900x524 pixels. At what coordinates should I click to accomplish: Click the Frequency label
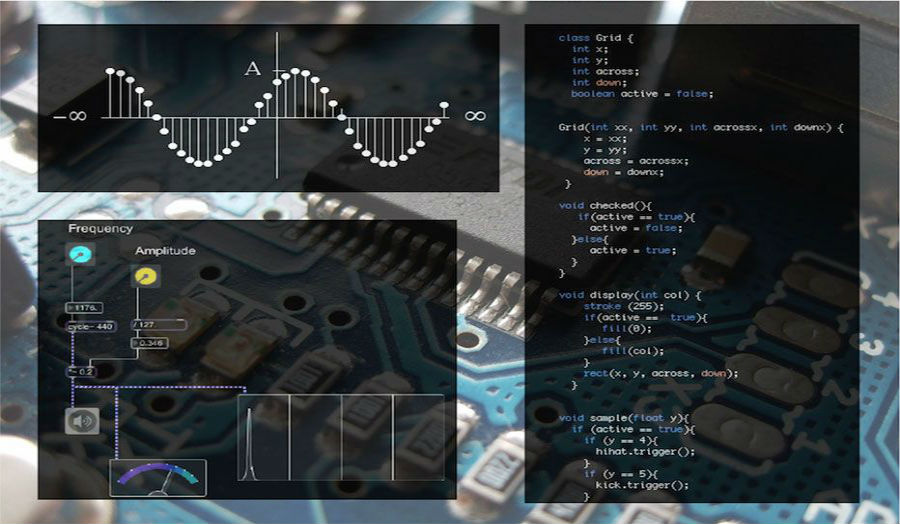tap(100, 229)
